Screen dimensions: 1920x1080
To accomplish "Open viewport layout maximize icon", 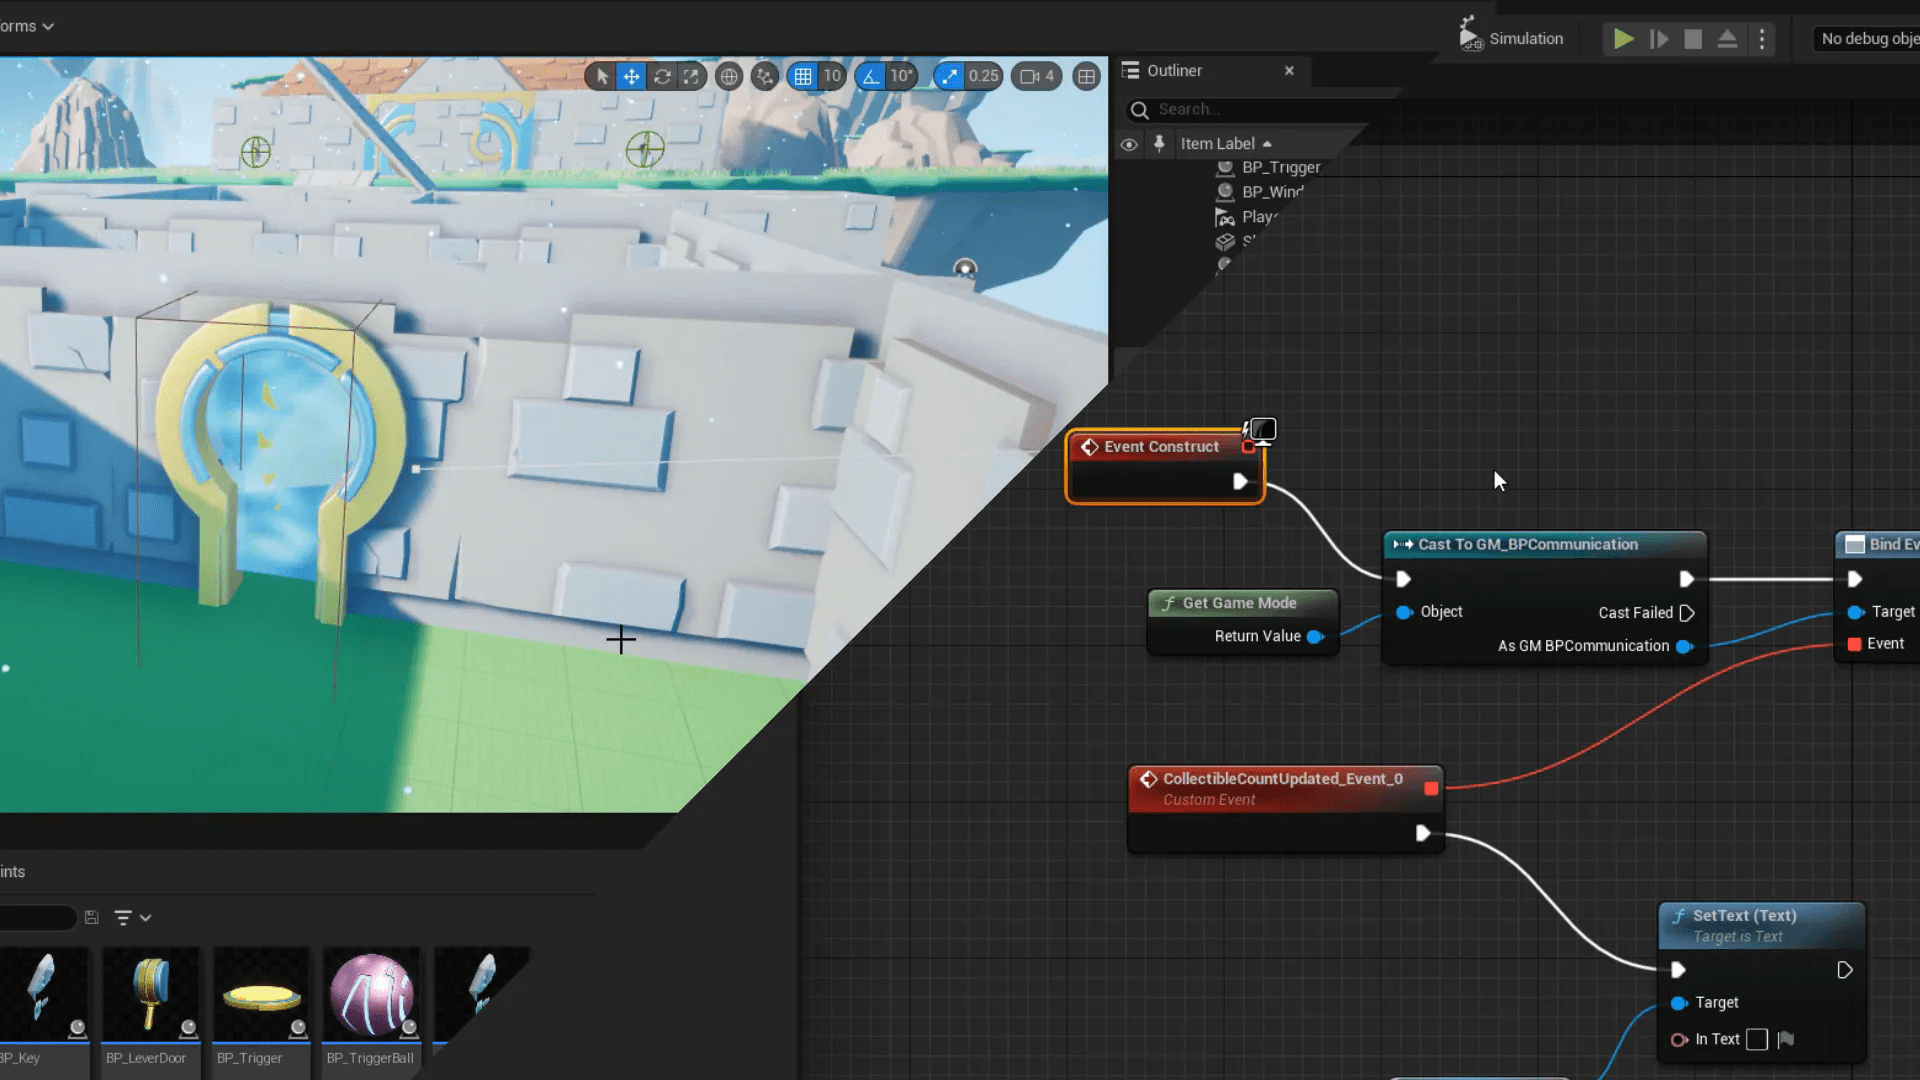I will pyautogui.click(x=1086, y=76).
